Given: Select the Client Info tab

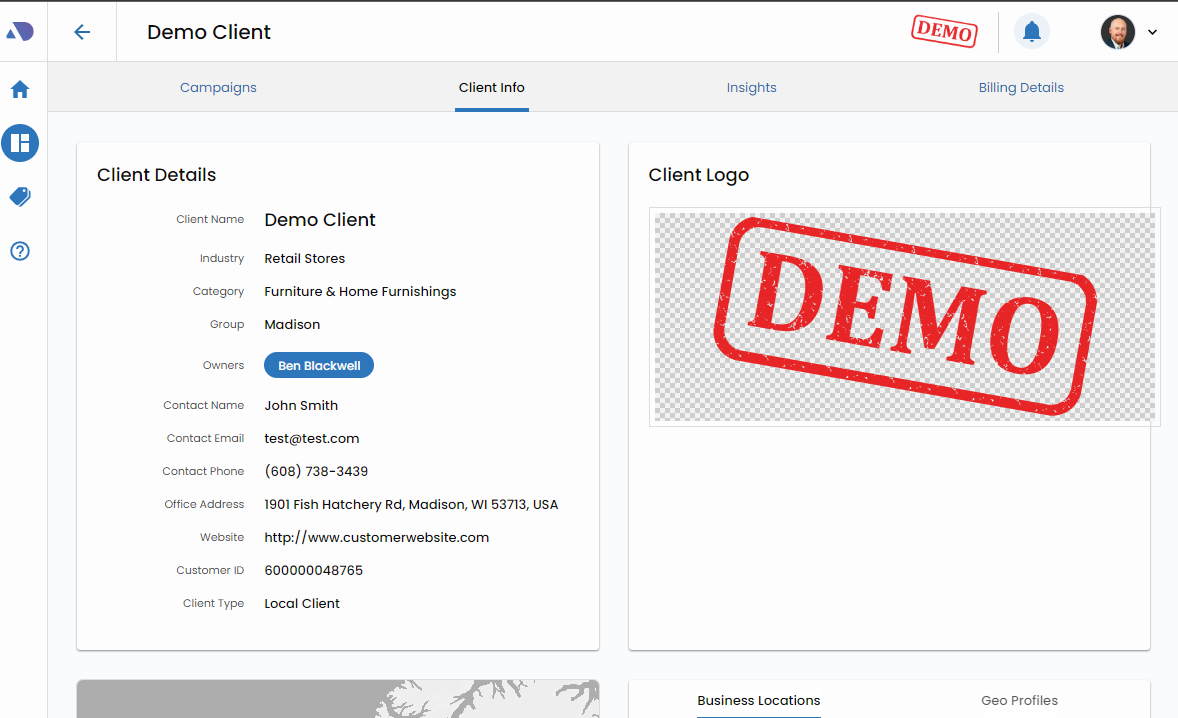Looking at the screenshot, I should (x=491, y=88).
